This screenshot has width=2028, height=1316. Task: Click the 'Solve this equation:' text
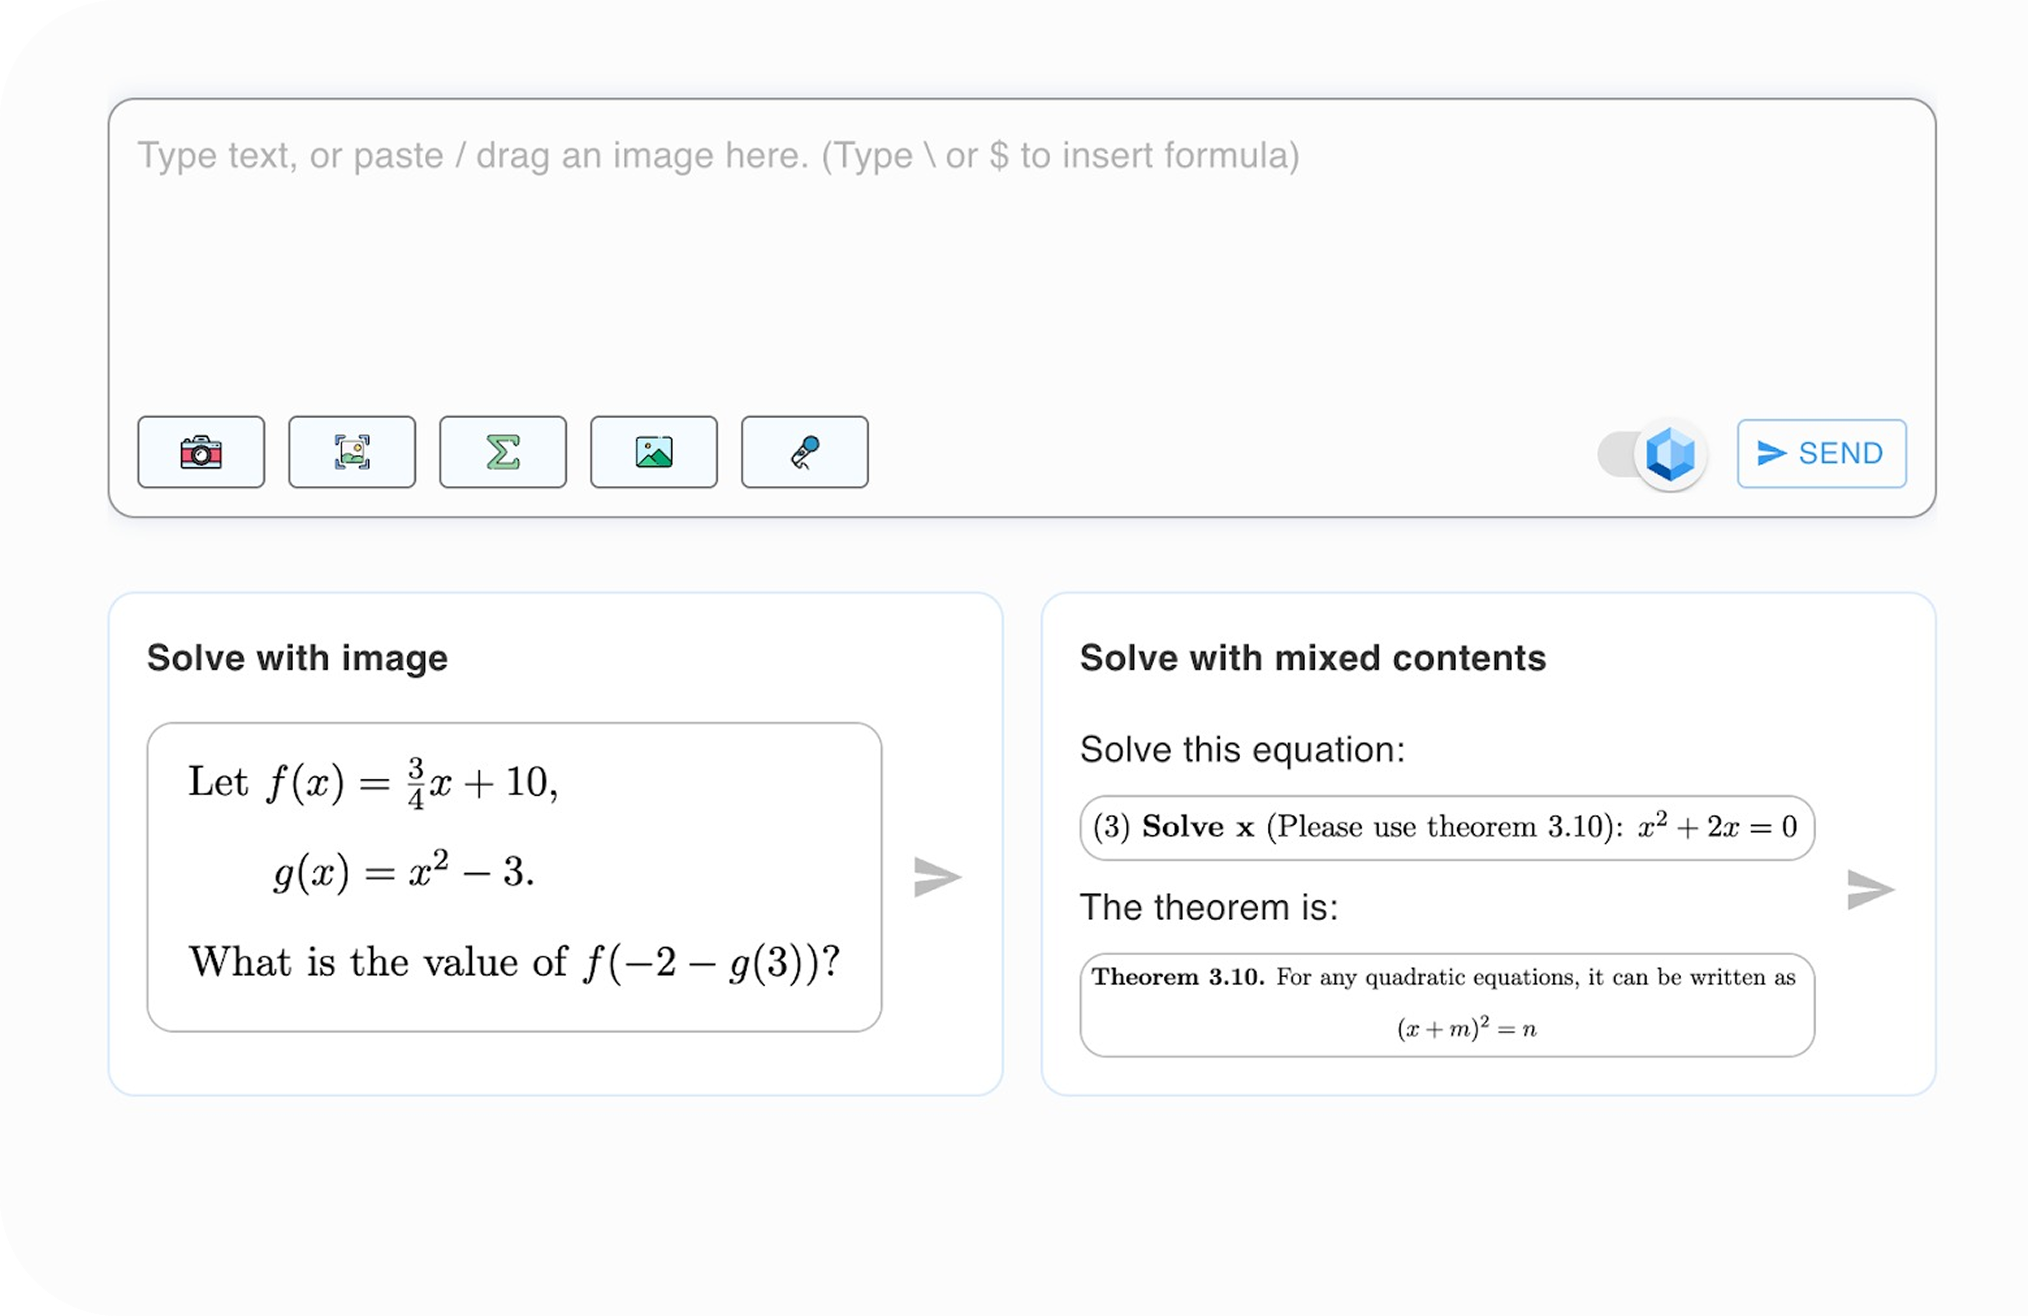tap(1242, 749)
